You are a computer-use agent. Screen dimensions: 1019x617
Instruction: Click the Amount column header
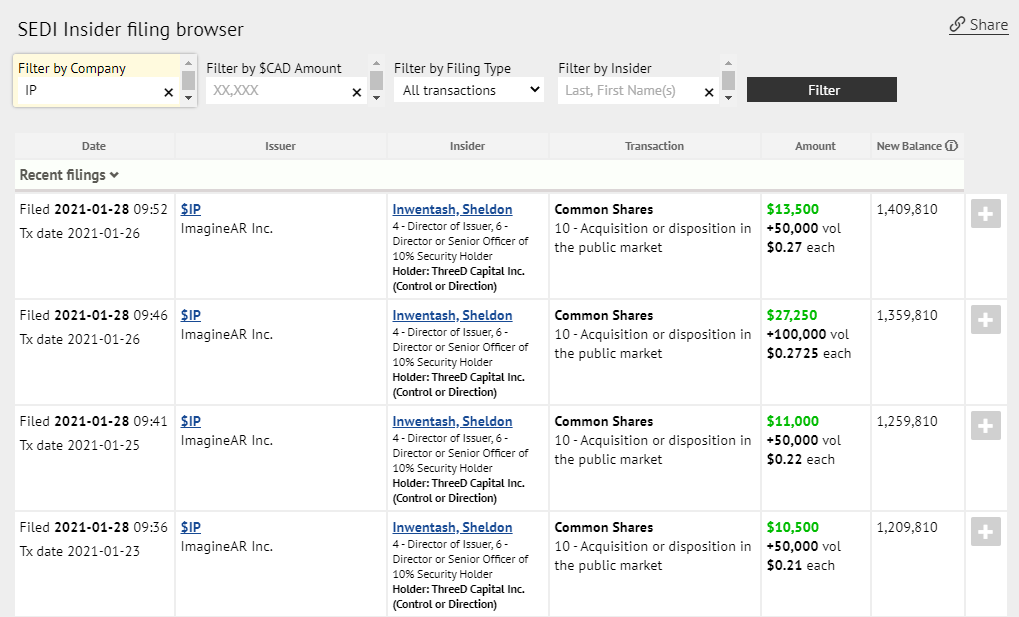pos(815,146)
